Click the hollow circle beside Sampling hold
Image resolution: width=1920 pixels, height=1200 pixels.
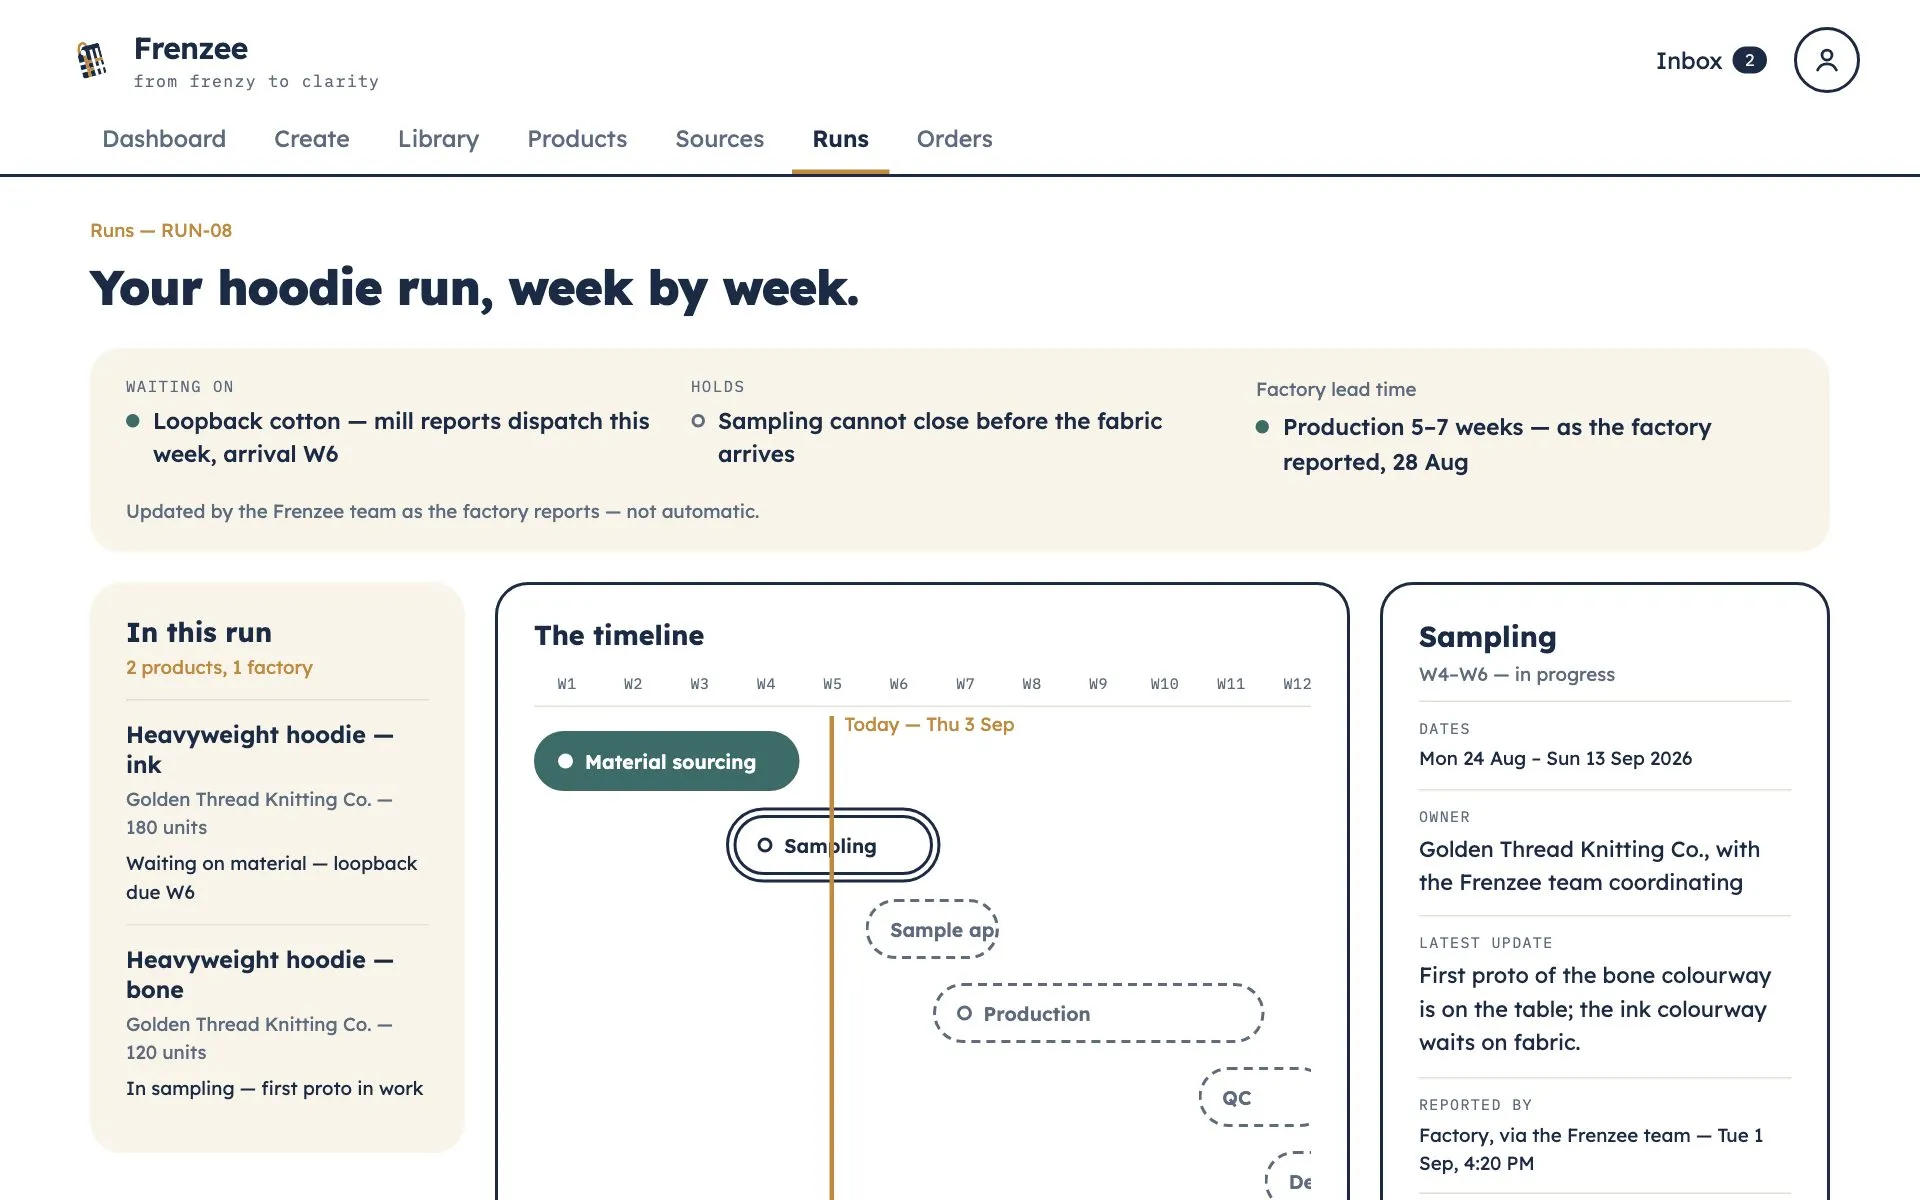coord(698,421)
